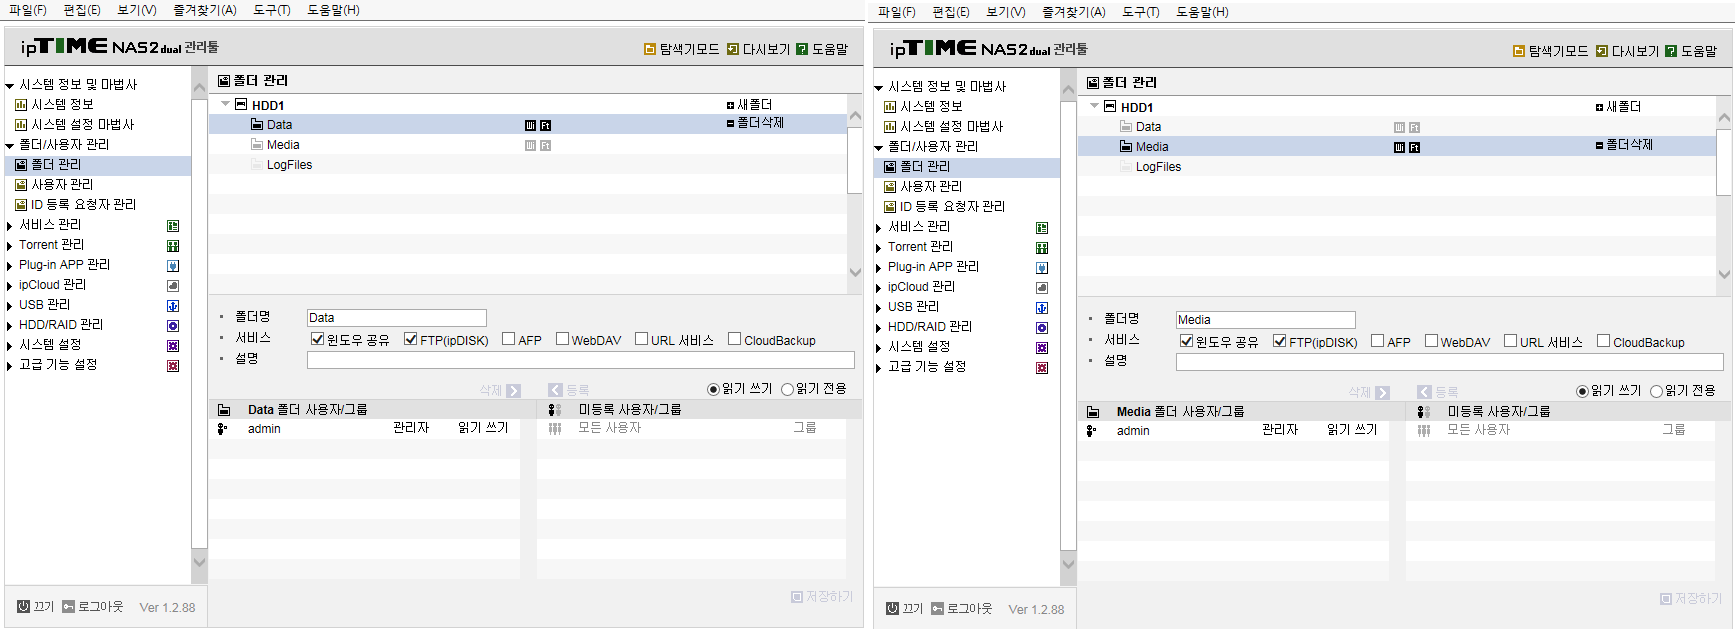
Task: Click the USB 관리 icon in the left sidebar
Action: click(x=173, y=306)
